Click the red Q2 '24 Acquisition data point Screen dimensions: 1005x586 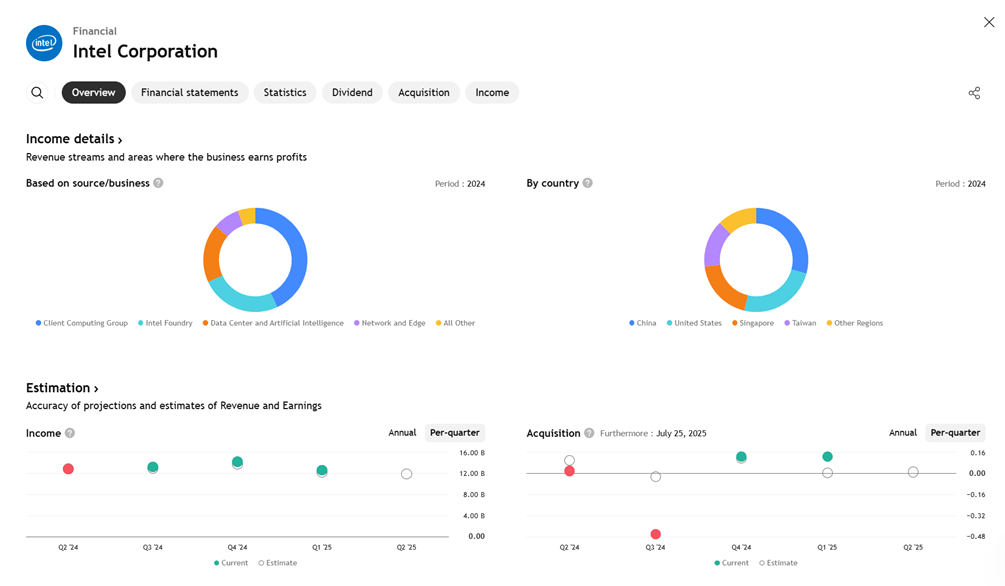[569, 471]
